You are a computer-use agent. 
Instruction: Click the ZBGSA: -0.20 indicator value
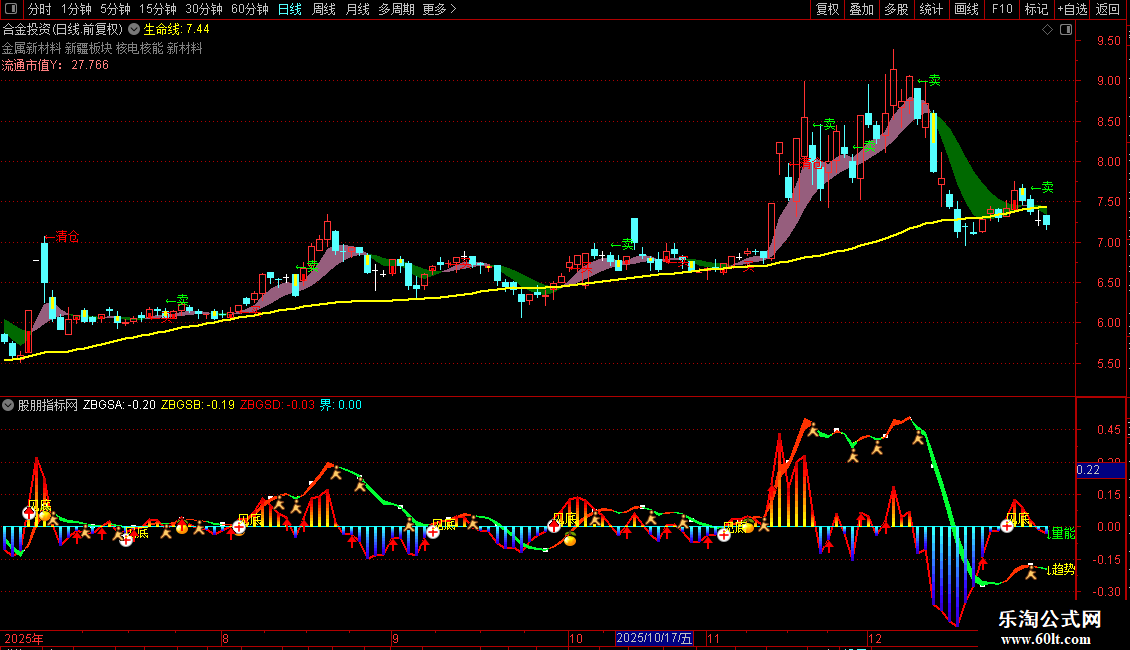119,405
